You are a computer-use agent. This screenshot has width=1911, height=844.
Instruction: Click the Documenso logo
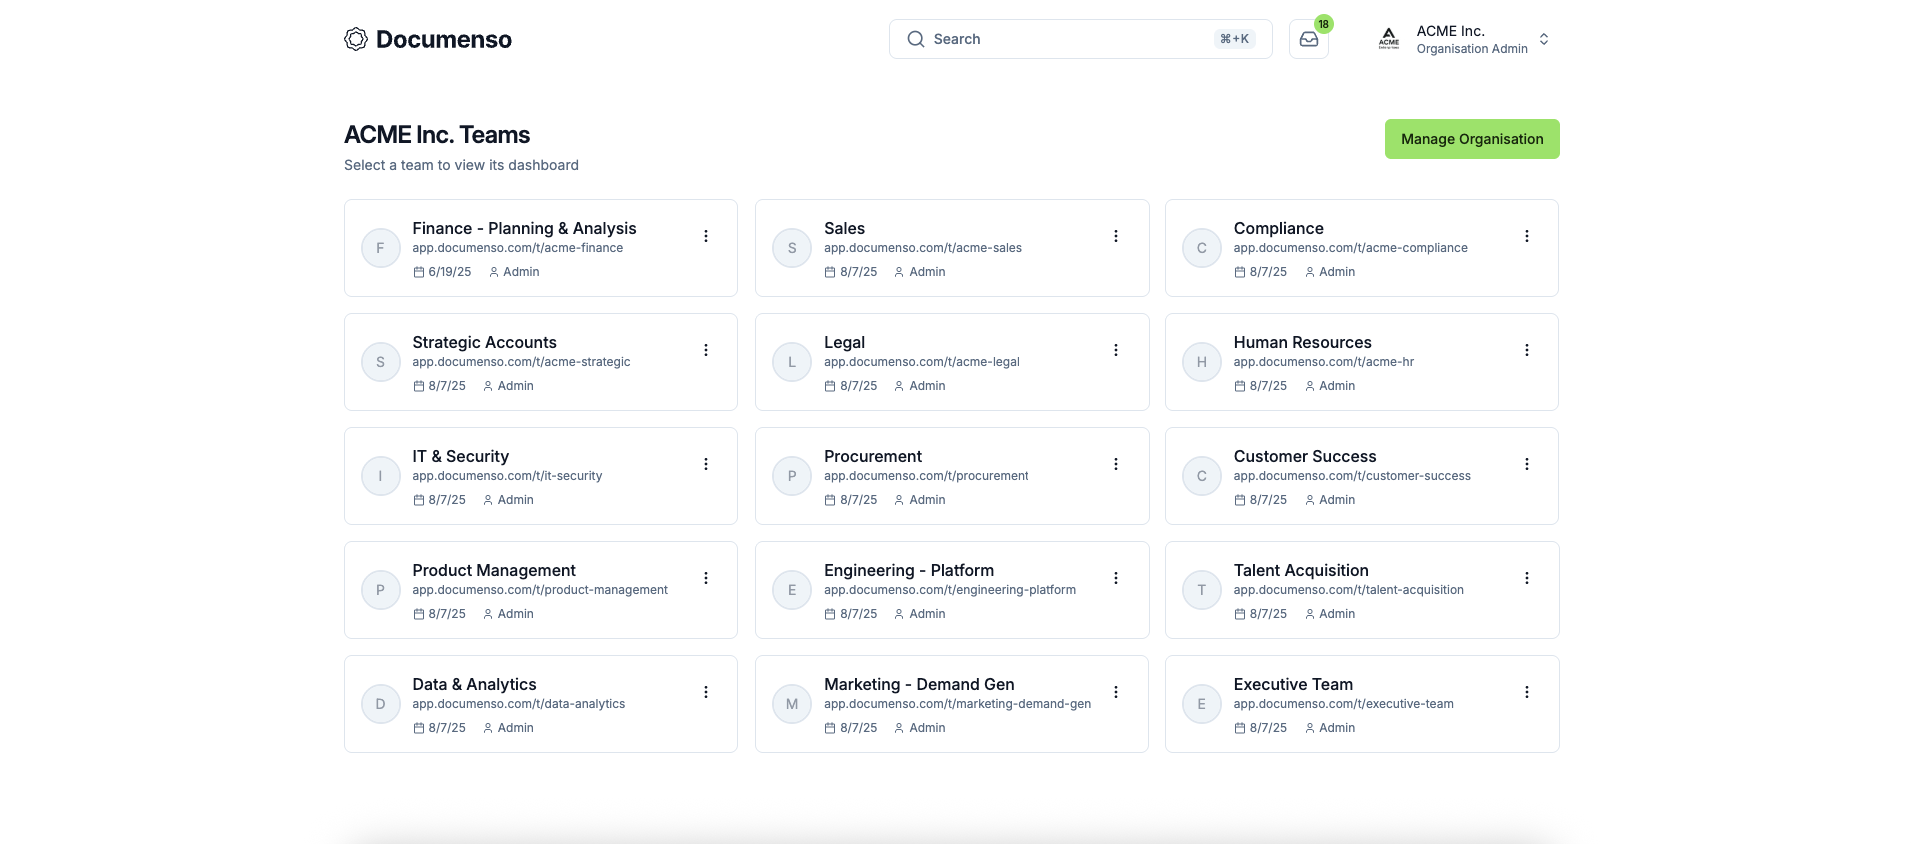(x=428, y=40)
